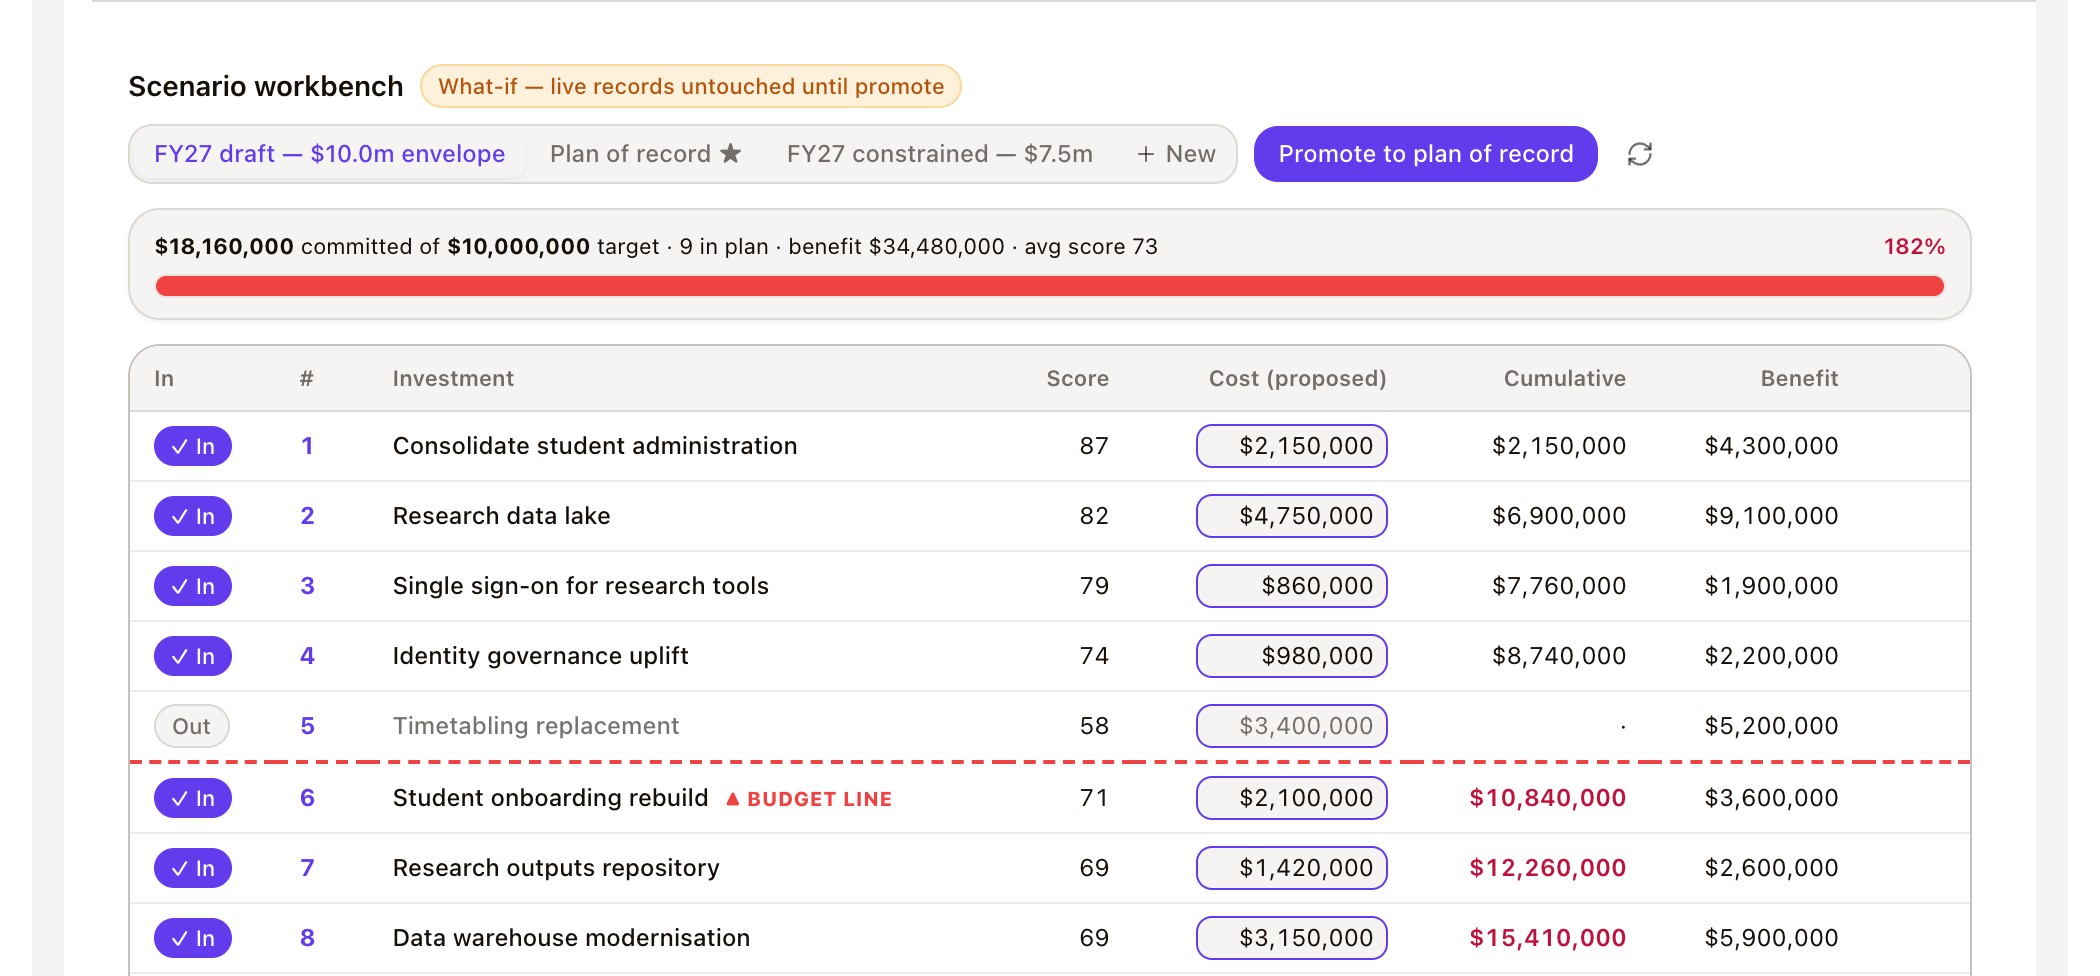
Task: Toggle In for Identity governance uplift
Action: [193, 656]
